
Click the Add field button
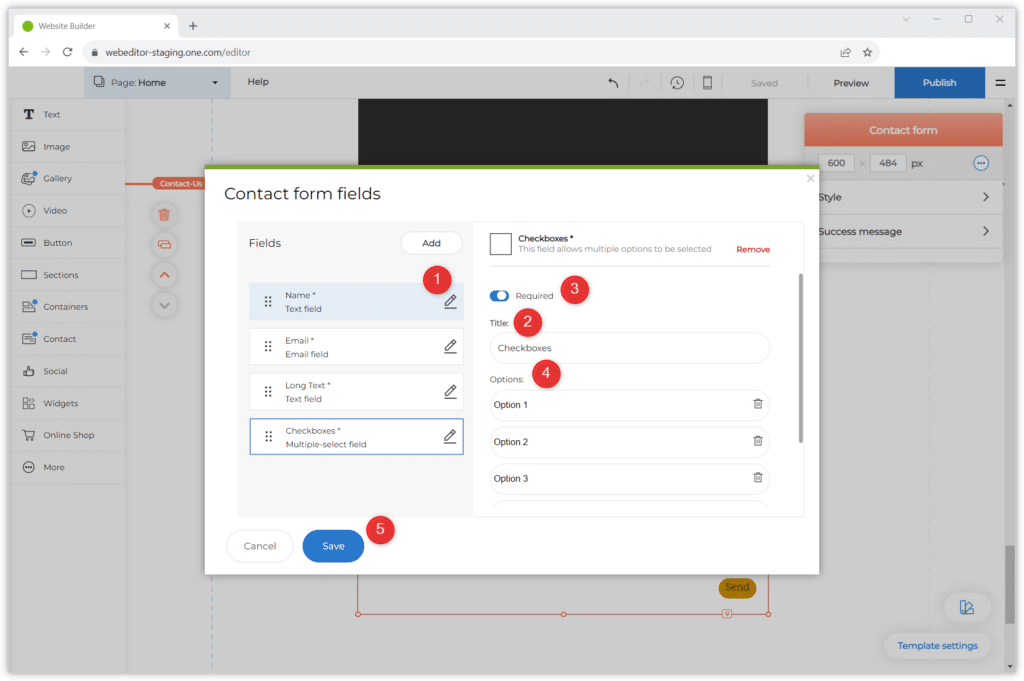pos(431,243)
